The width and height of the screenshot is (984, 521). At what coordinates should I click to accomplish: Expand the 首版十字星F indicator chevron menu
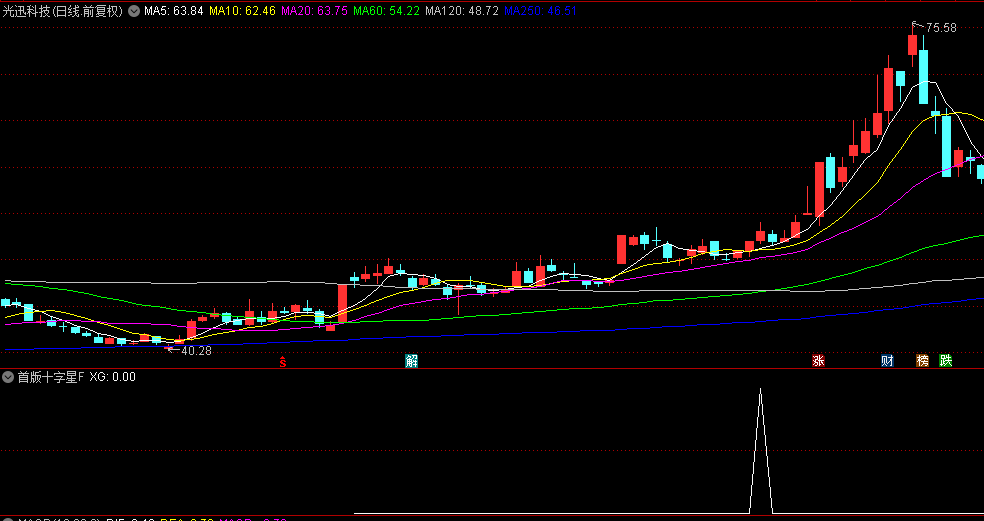[x=8, y=377]
